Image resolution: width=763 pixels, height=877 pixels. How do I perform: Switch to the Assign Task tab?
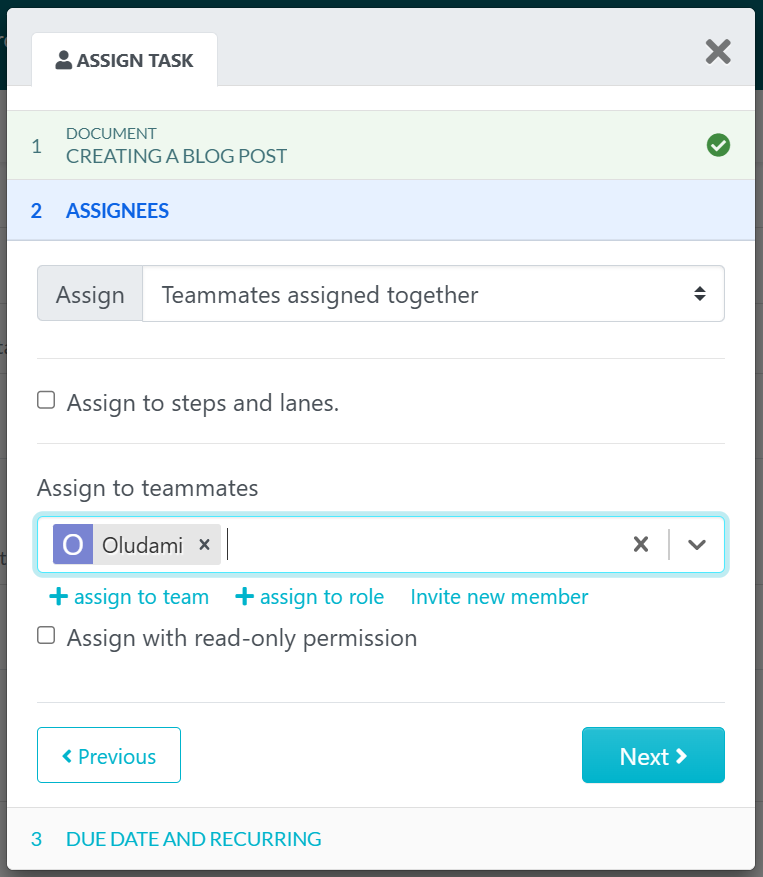click(124, 60)
